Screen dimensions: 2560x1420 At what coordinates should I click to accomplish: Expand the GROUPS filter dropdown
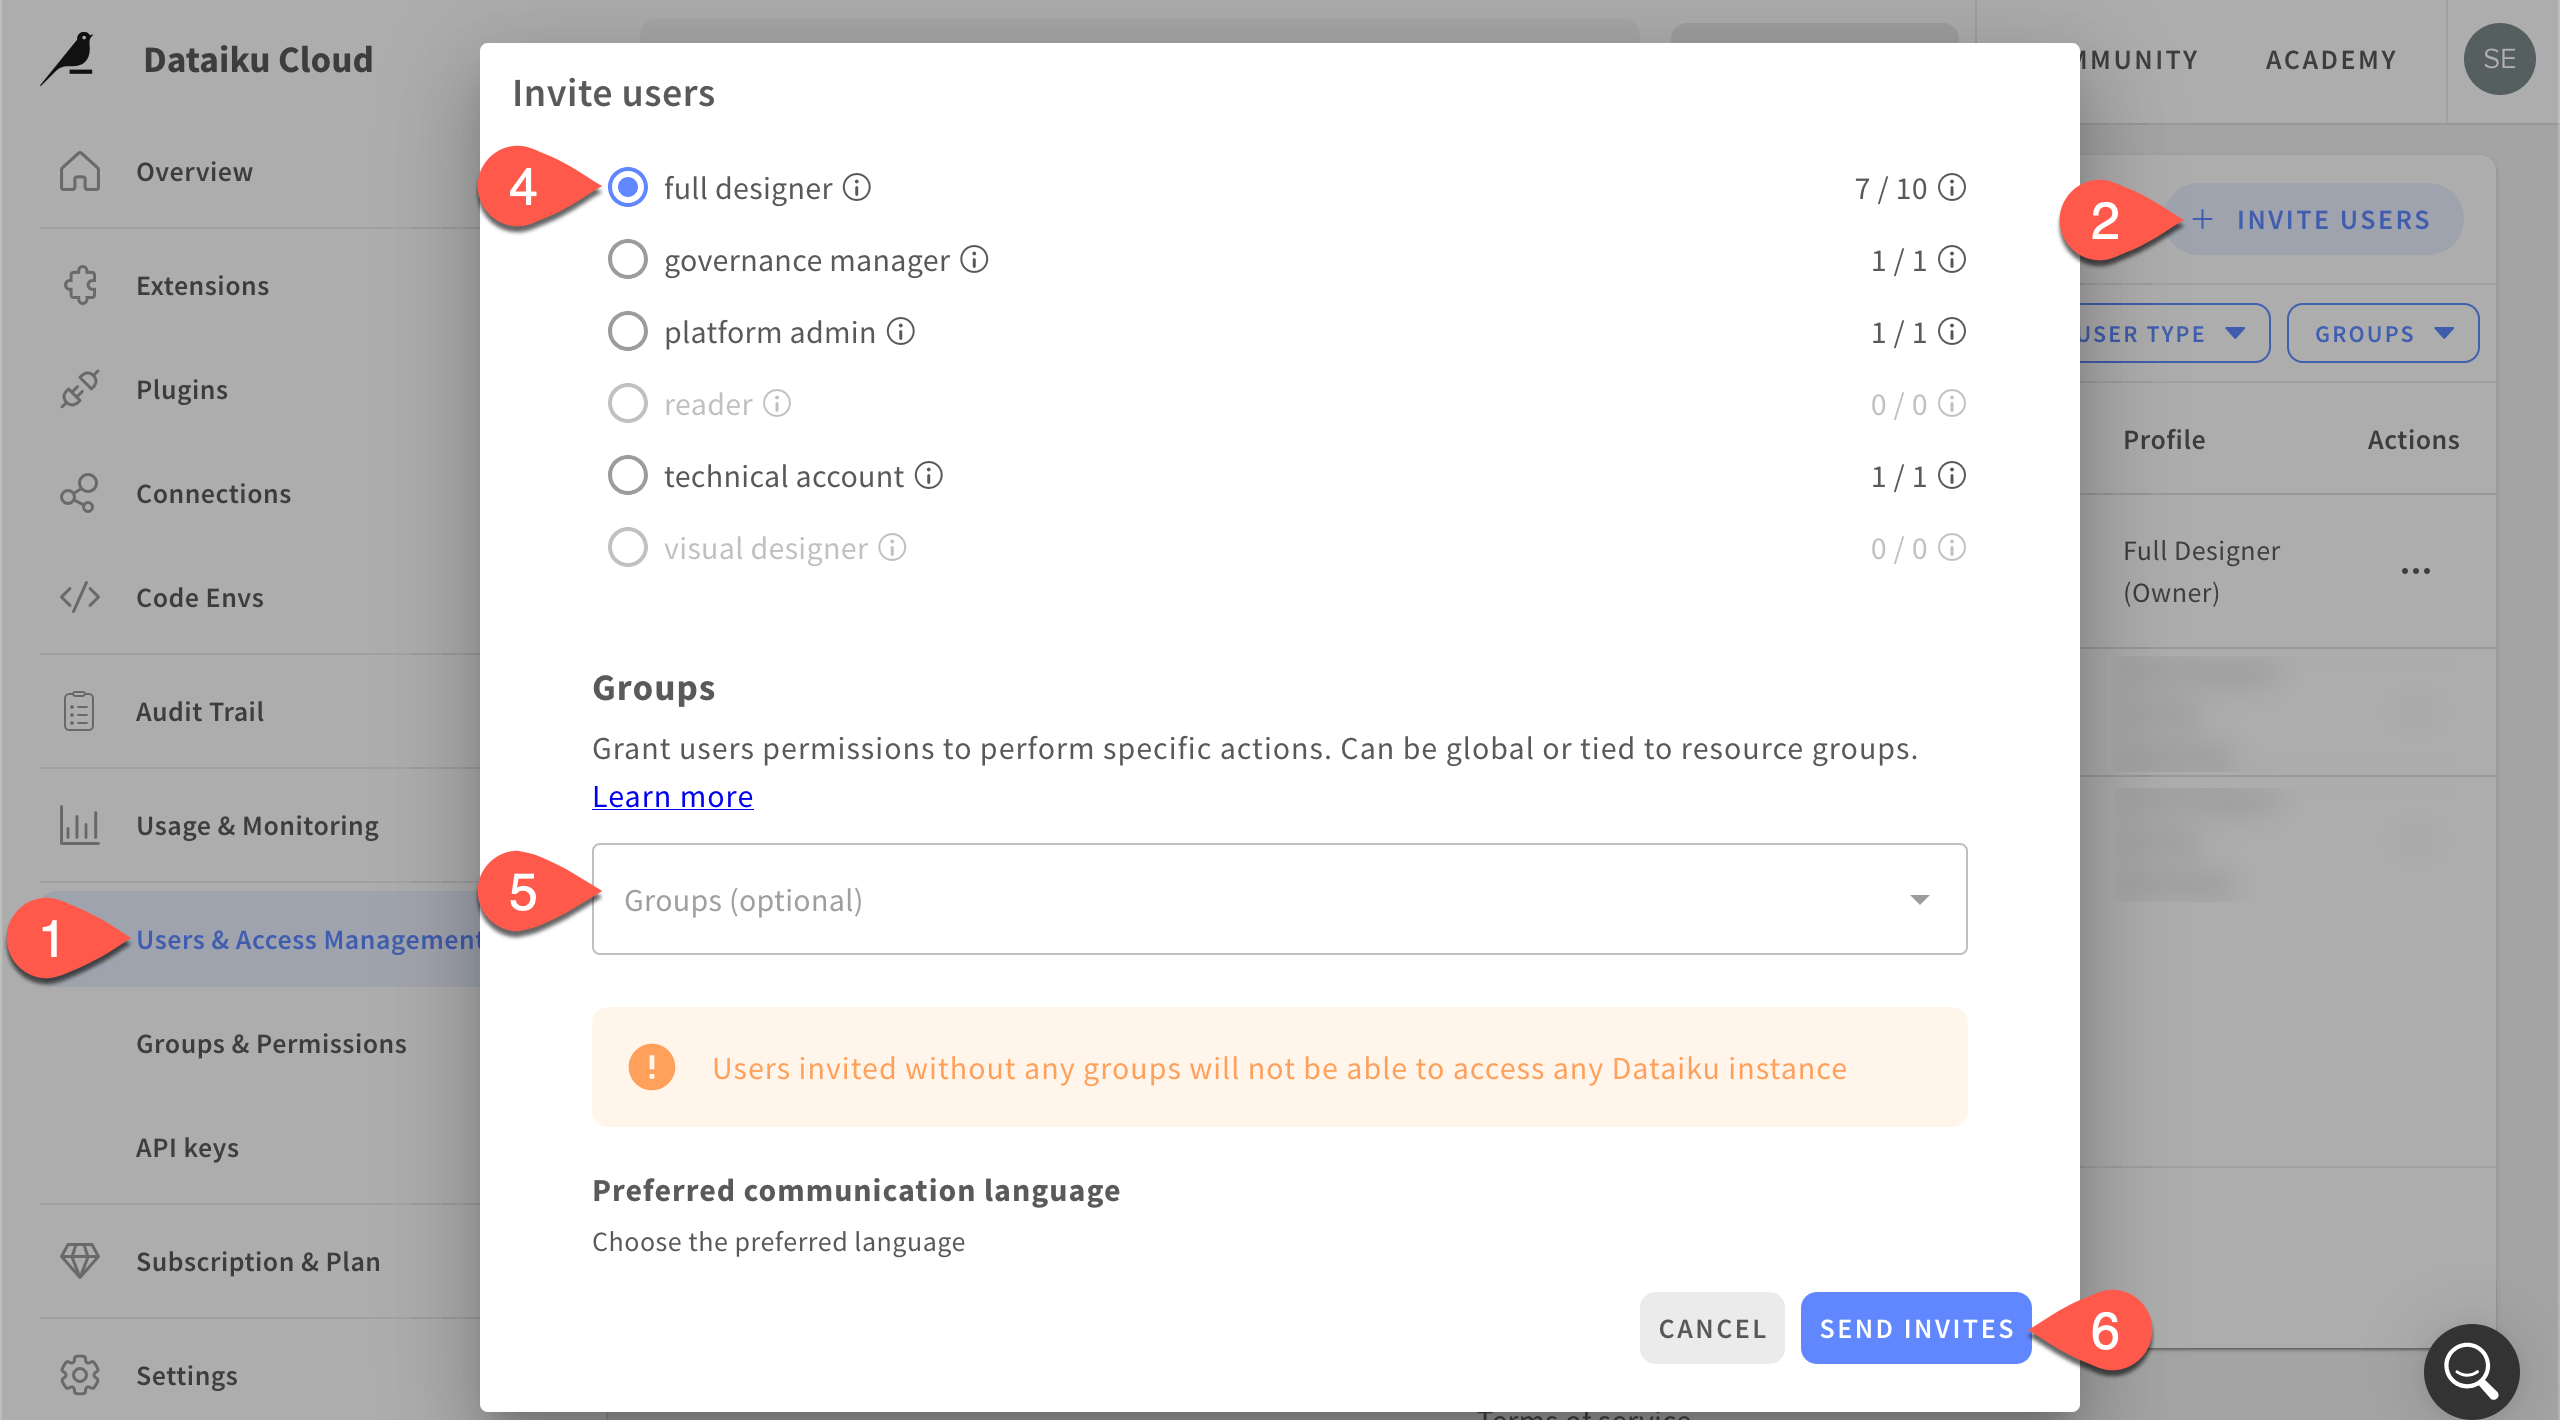[x=2383, y=333]
